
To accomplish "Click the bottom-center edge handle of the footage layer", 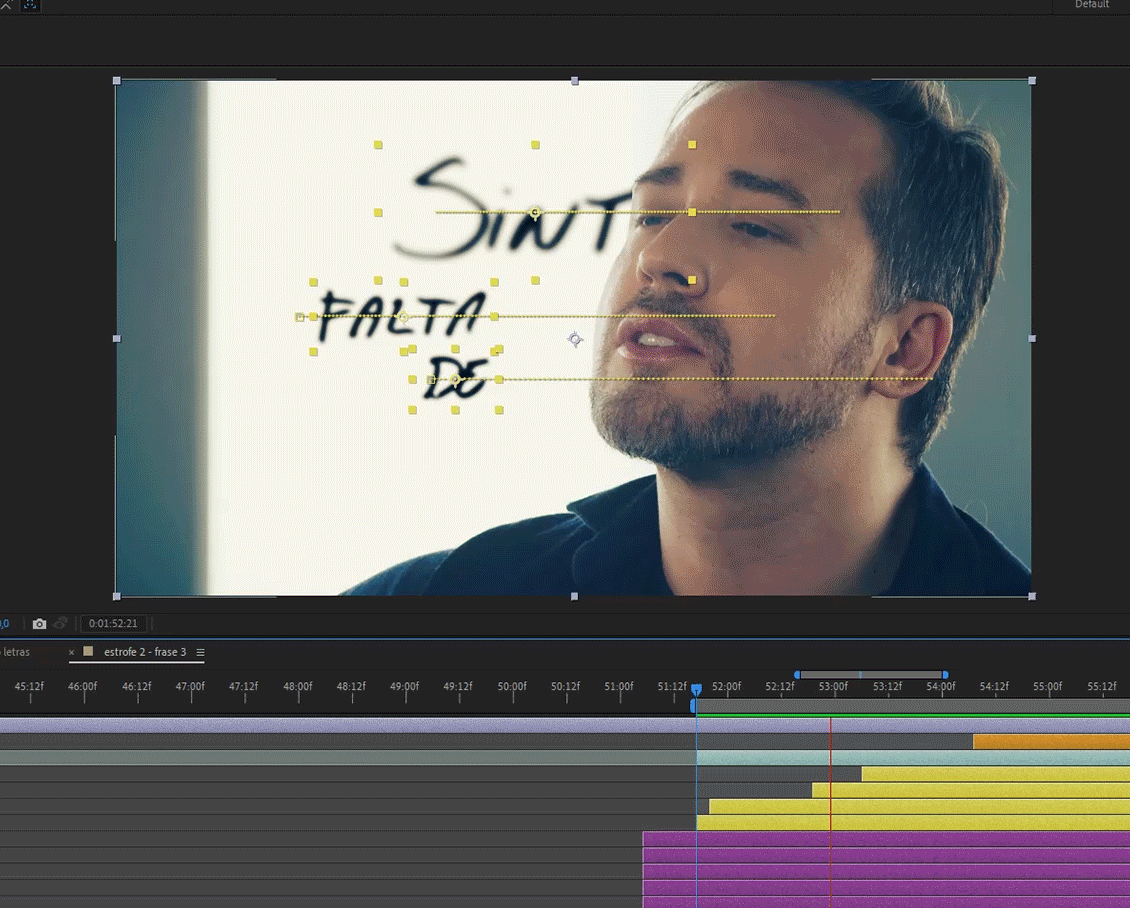I will 574,597.
